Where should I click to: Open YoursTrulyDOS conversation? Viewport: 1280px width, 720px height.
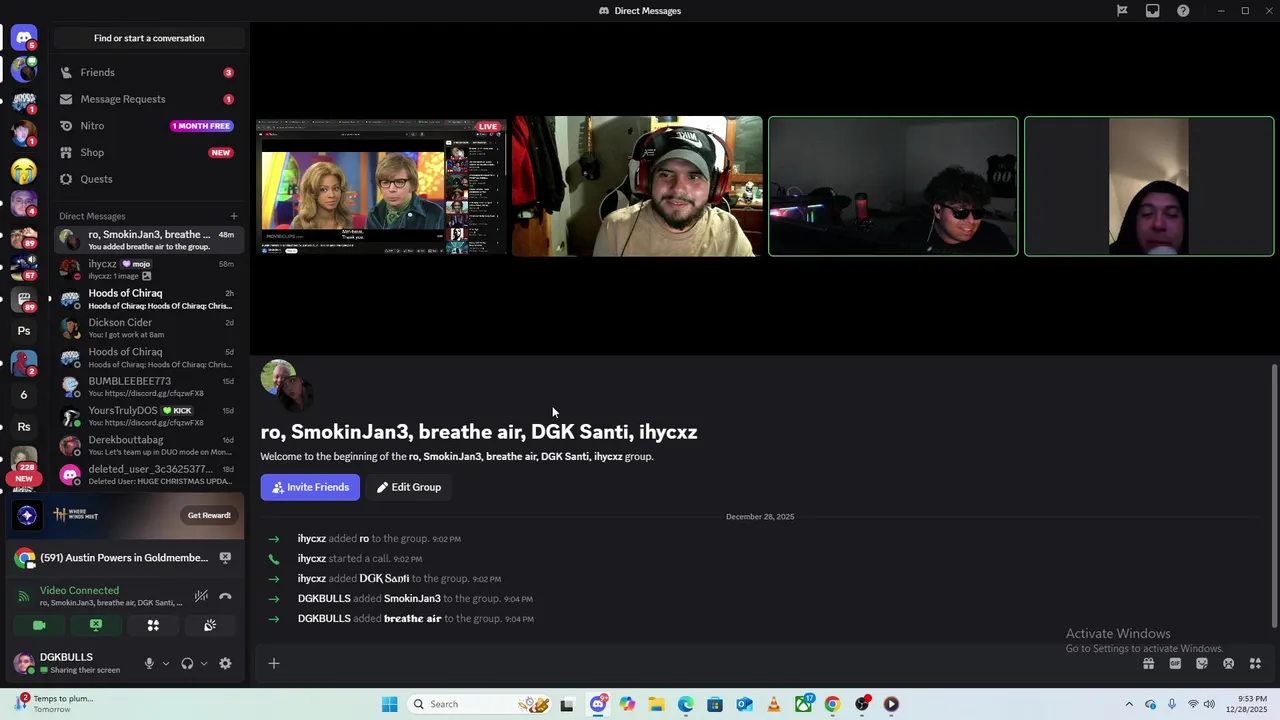[x=148, y=416]
